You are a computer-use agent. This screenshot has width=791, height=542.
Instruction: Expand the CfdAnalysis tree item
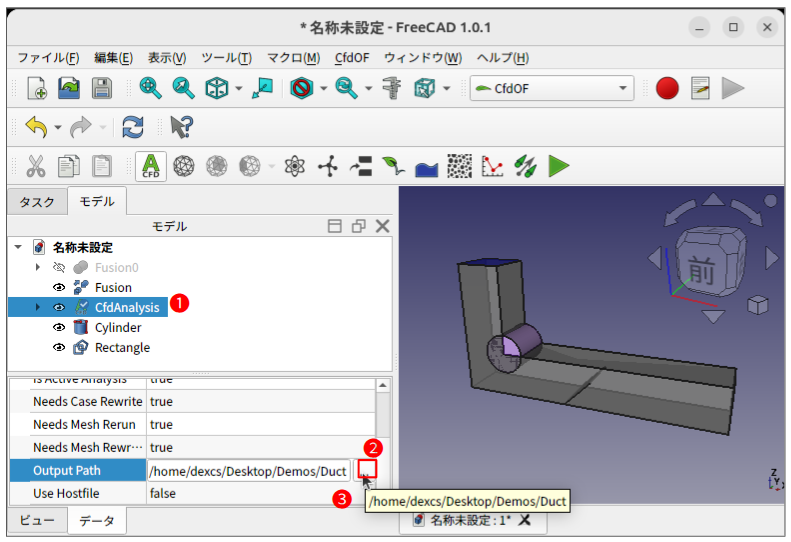tap(38, 307)
